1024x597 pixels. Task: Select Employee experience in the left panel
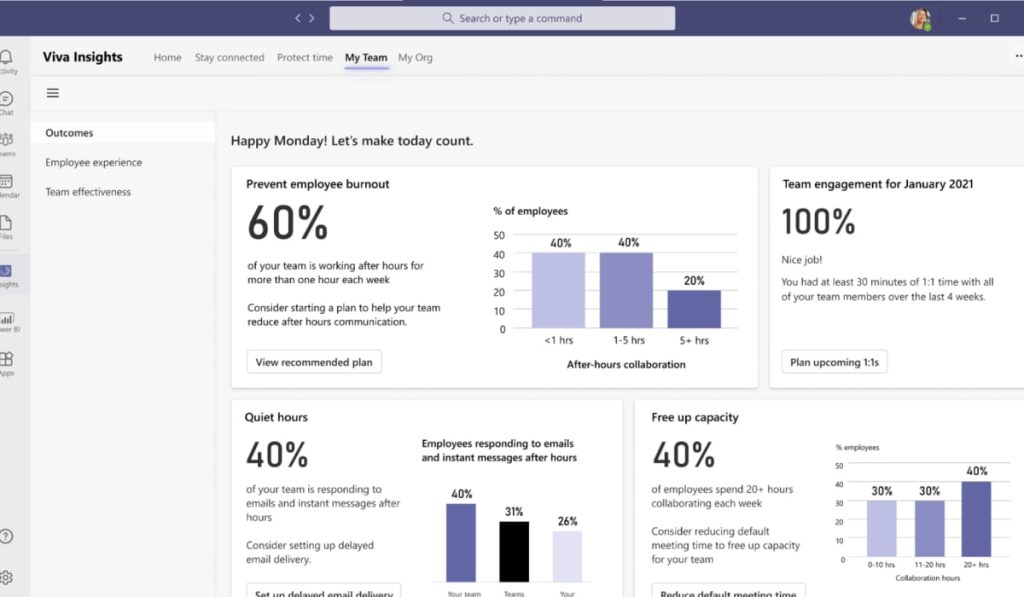pos(93,162)
